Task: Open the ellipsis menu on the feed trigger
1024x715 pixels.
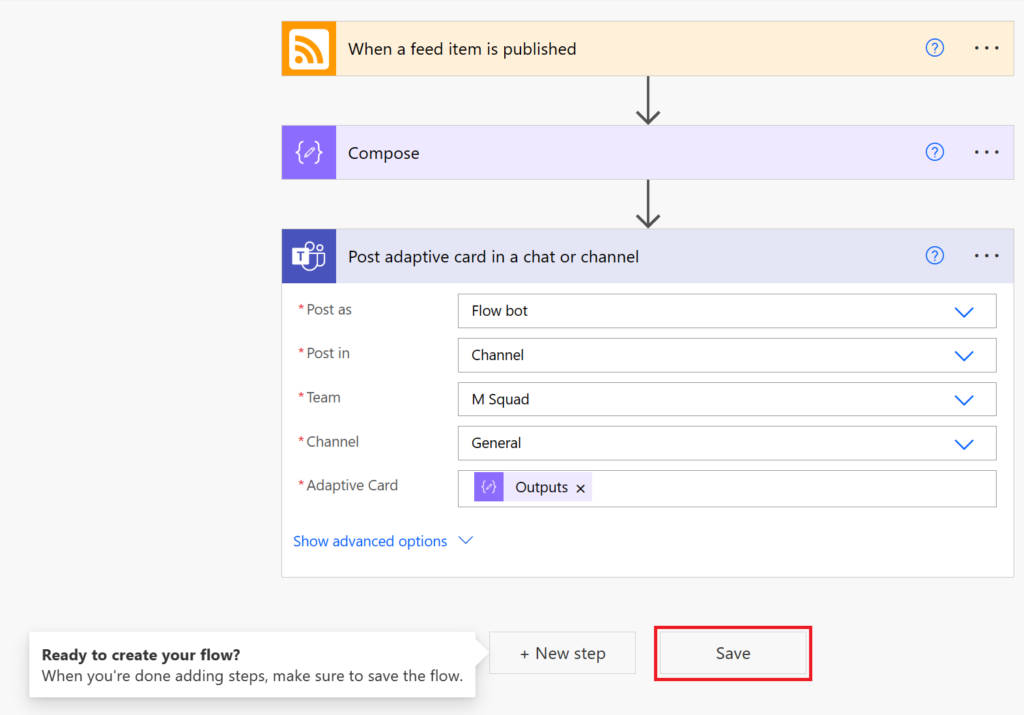Action: coord(986,48)
